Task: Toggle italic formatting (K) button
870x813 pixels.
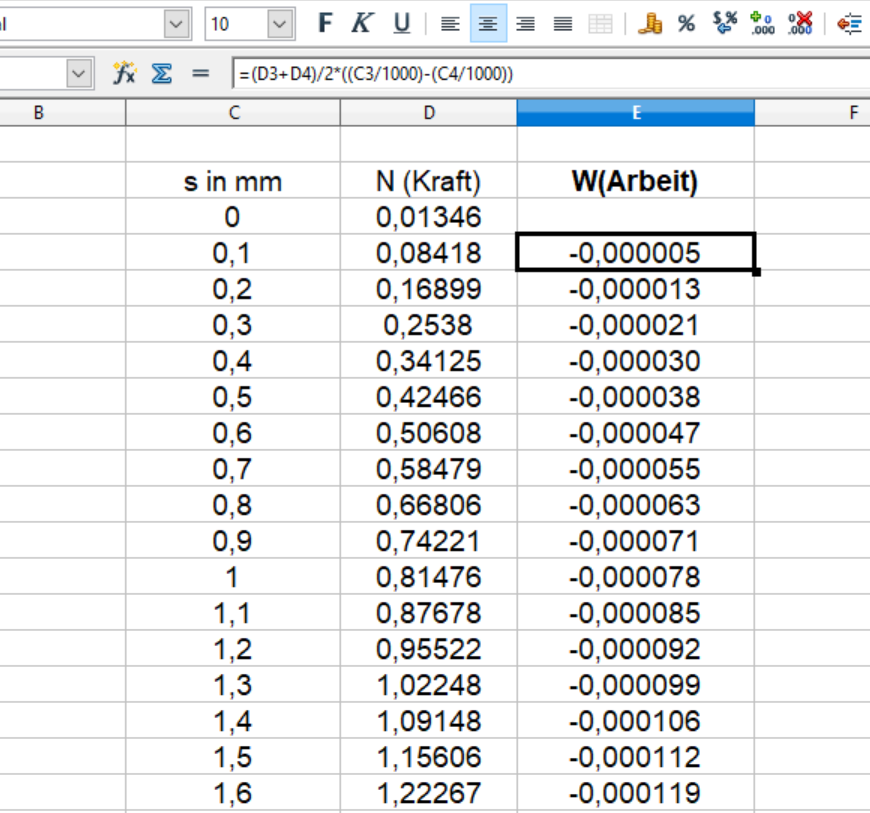Action: (362, 24)
